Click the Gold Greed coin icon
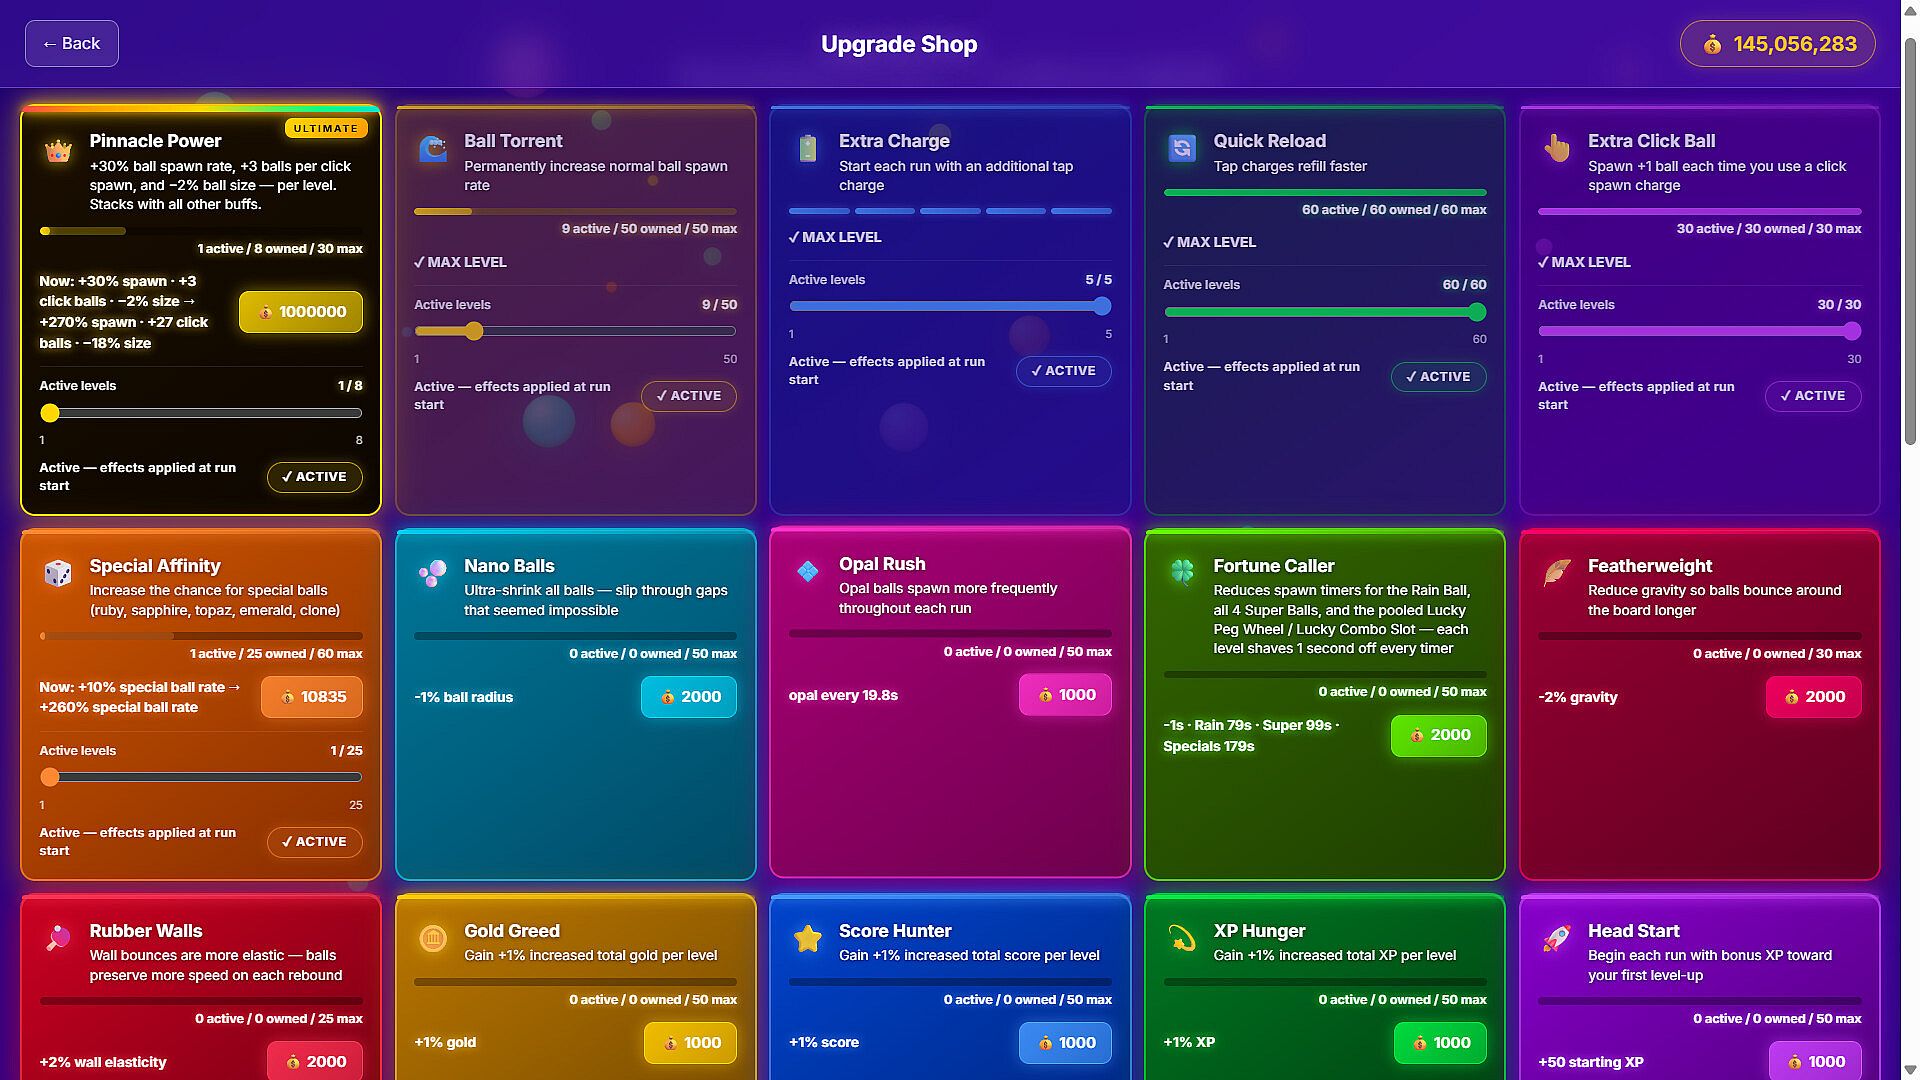Image resolution: width=1920 pixels, height=1080 pixels. [x=433, y=938]
